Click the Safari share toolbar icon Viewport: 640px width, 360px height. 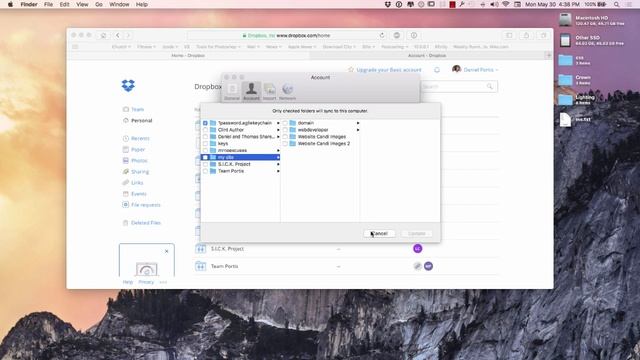[526, 36]
